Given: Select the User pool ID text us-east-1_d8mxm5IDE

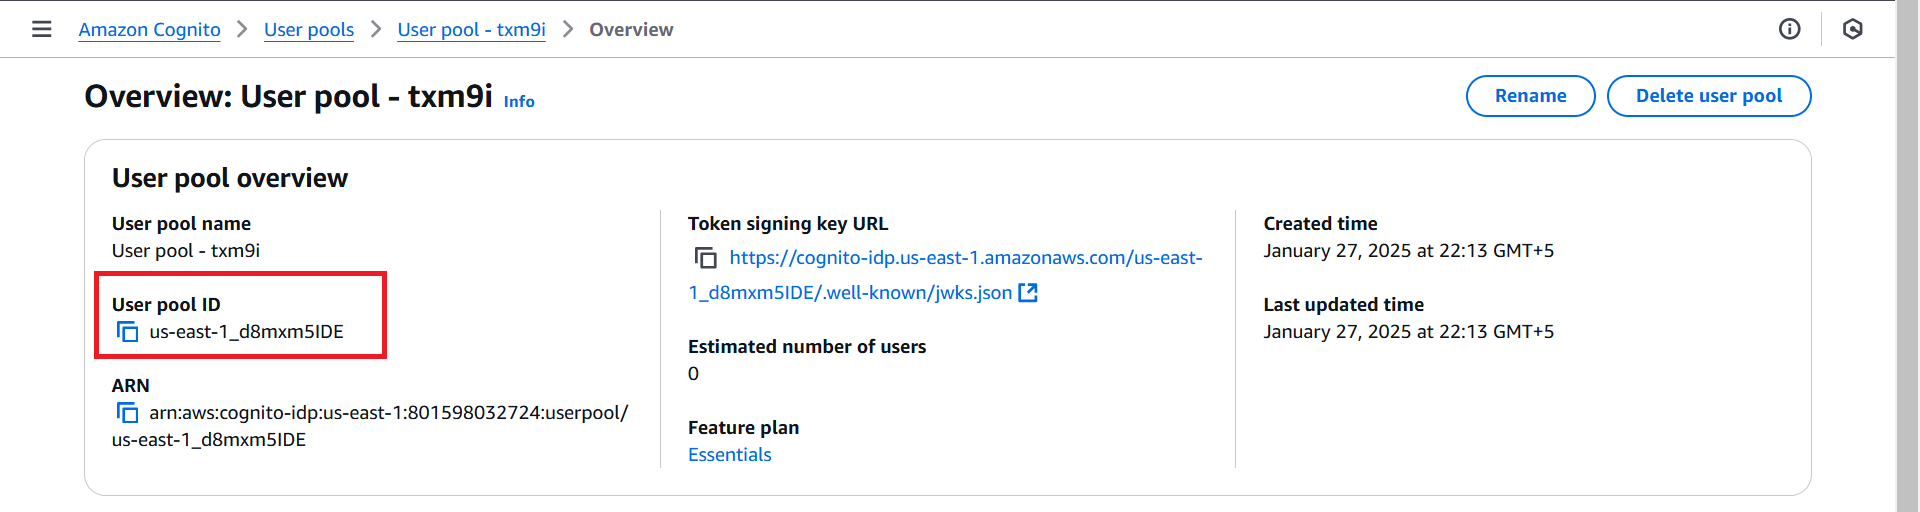Looking at the screenshot, I should (247, 332).
